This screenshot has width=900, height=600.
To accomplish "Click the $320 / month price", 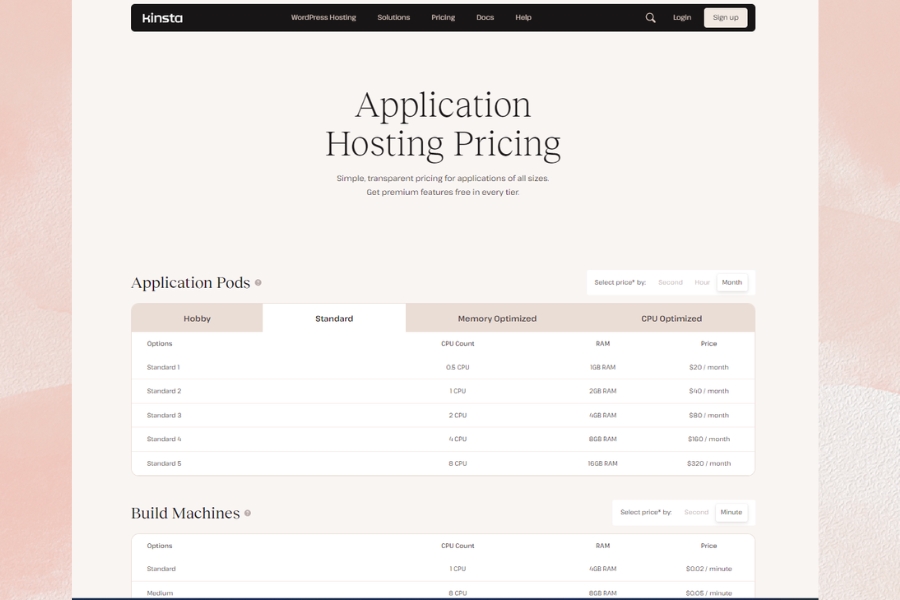I will (709, 463).
